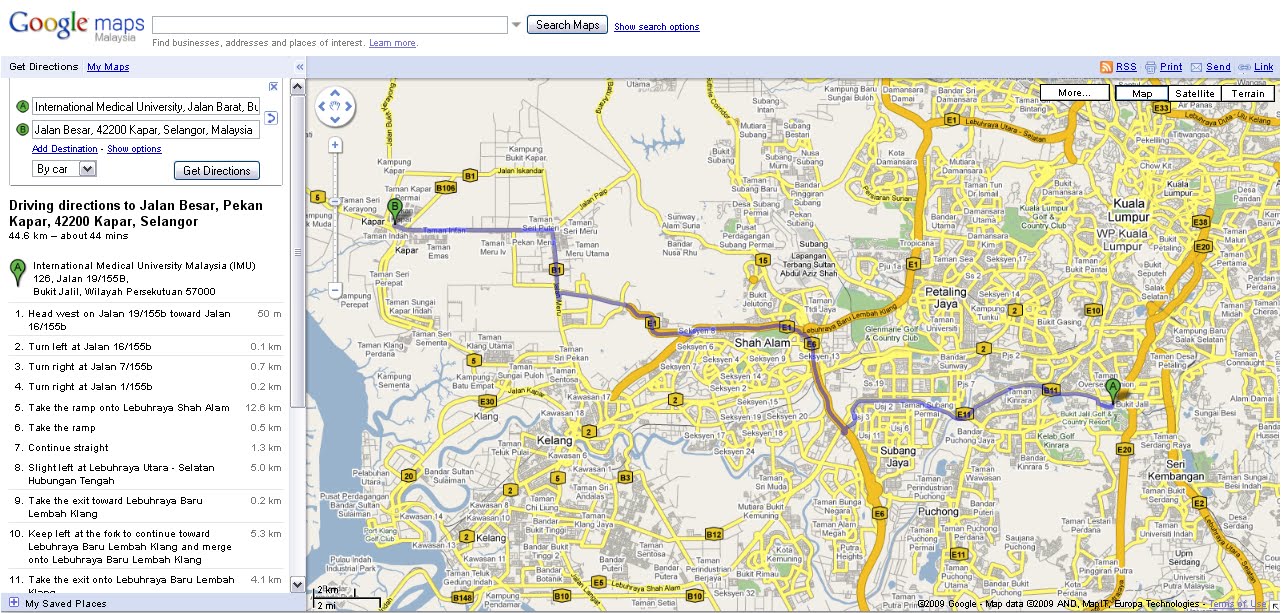Select step 5 ramp onto Lebuhraya Shah Alam
The image size is (1281, 613).
pos(146,408)
